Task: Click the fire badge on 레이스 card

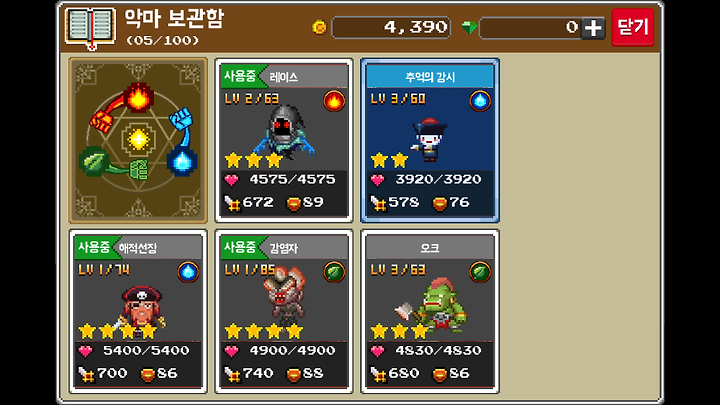Action: (334, 101)
